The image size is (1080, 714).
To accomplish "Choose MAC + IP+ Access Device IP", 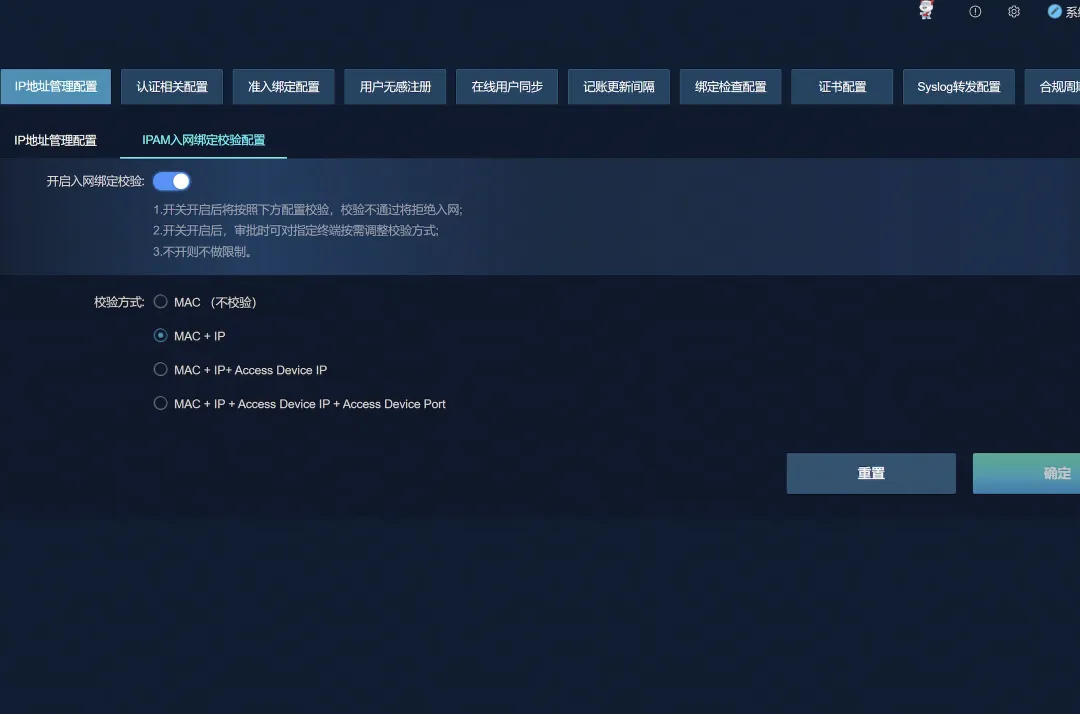I will [x=160, y=370].
